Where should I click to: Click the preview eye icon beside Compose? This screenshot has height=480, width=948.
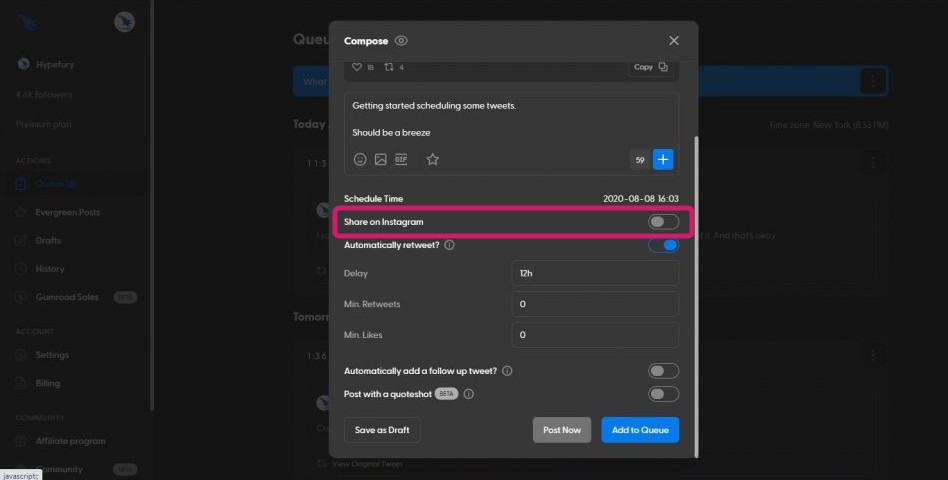(x=401, y=41)
